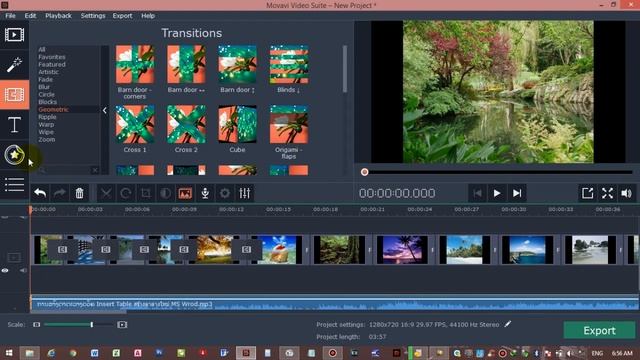View preview in full screen
This screenshot has width=640, height=360.
[x=607, y=193]
